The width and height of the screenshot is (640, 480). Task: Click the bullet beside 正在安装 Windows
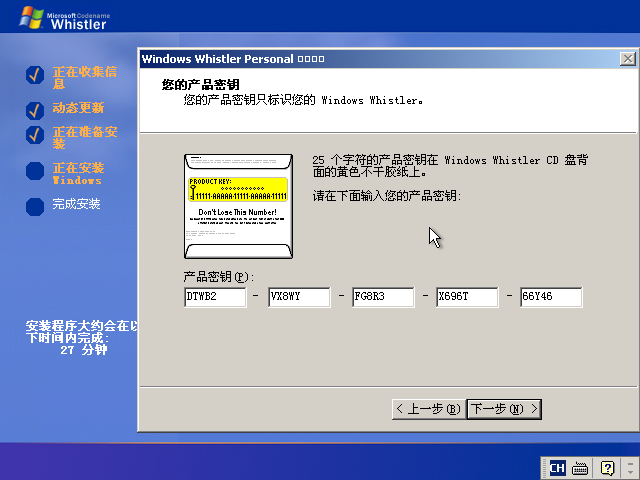(35, 171)
